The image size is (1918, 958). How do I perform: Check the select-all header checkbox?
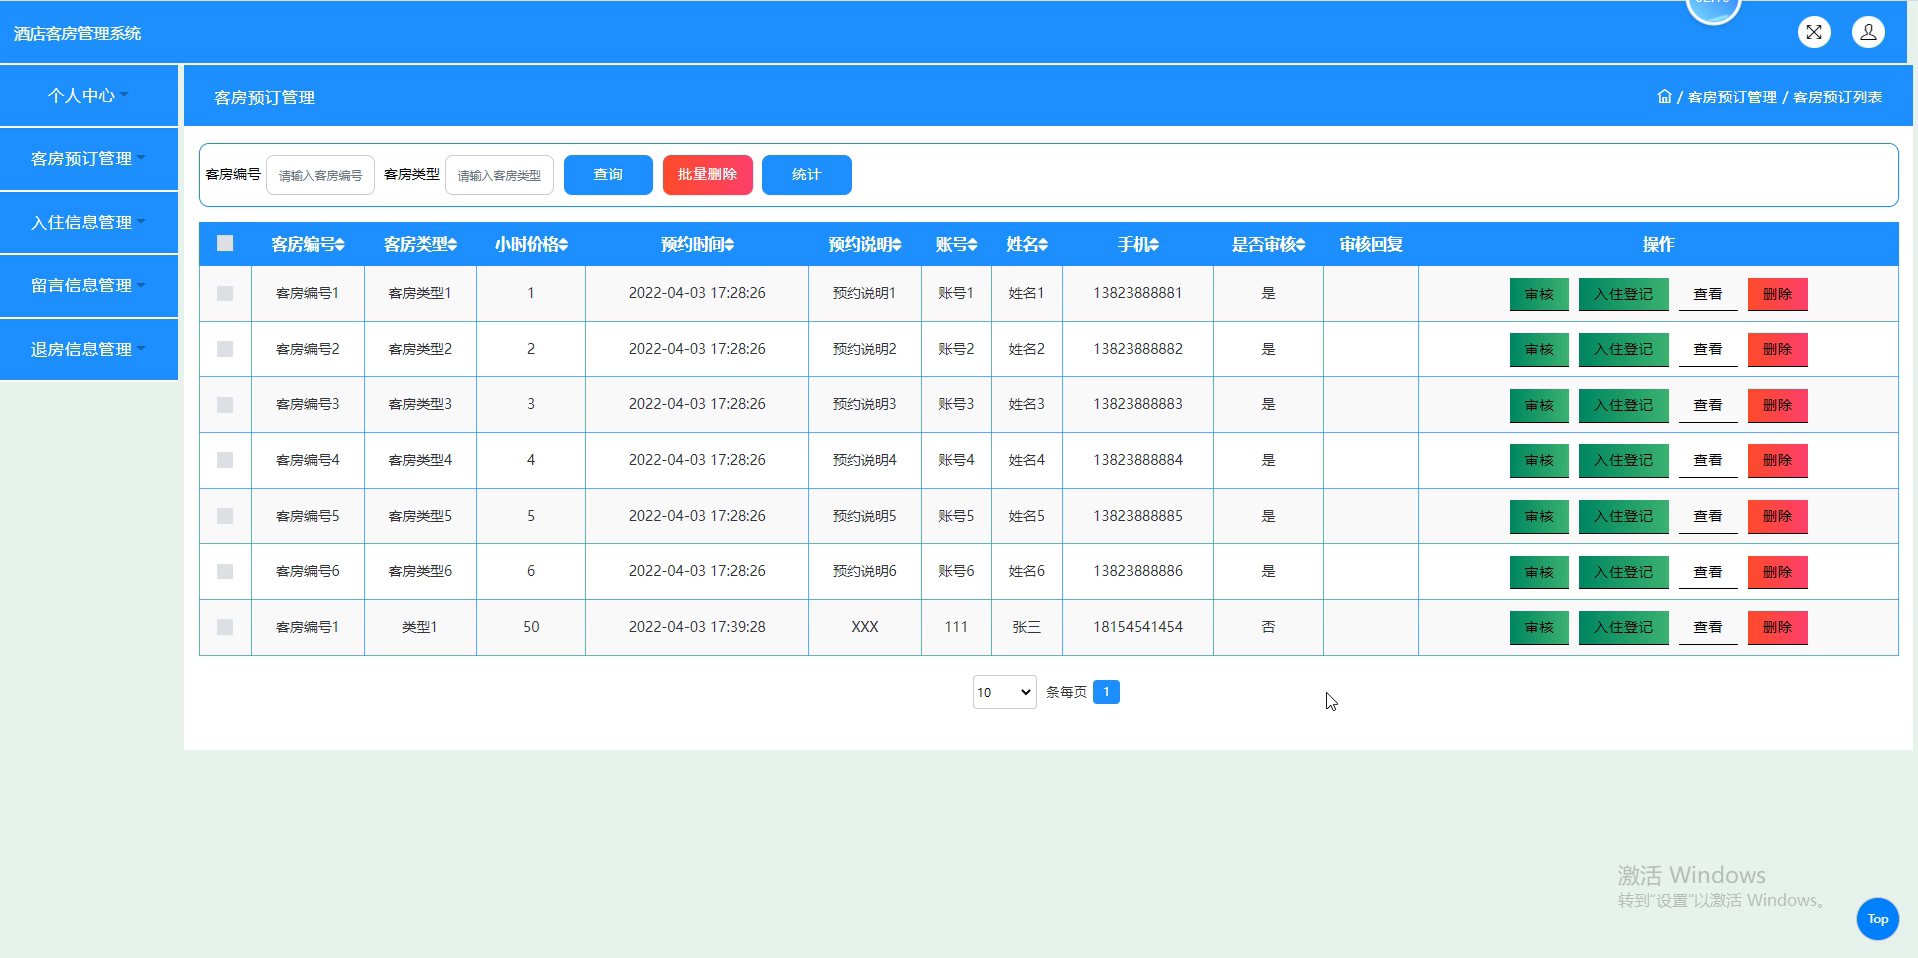225,243
